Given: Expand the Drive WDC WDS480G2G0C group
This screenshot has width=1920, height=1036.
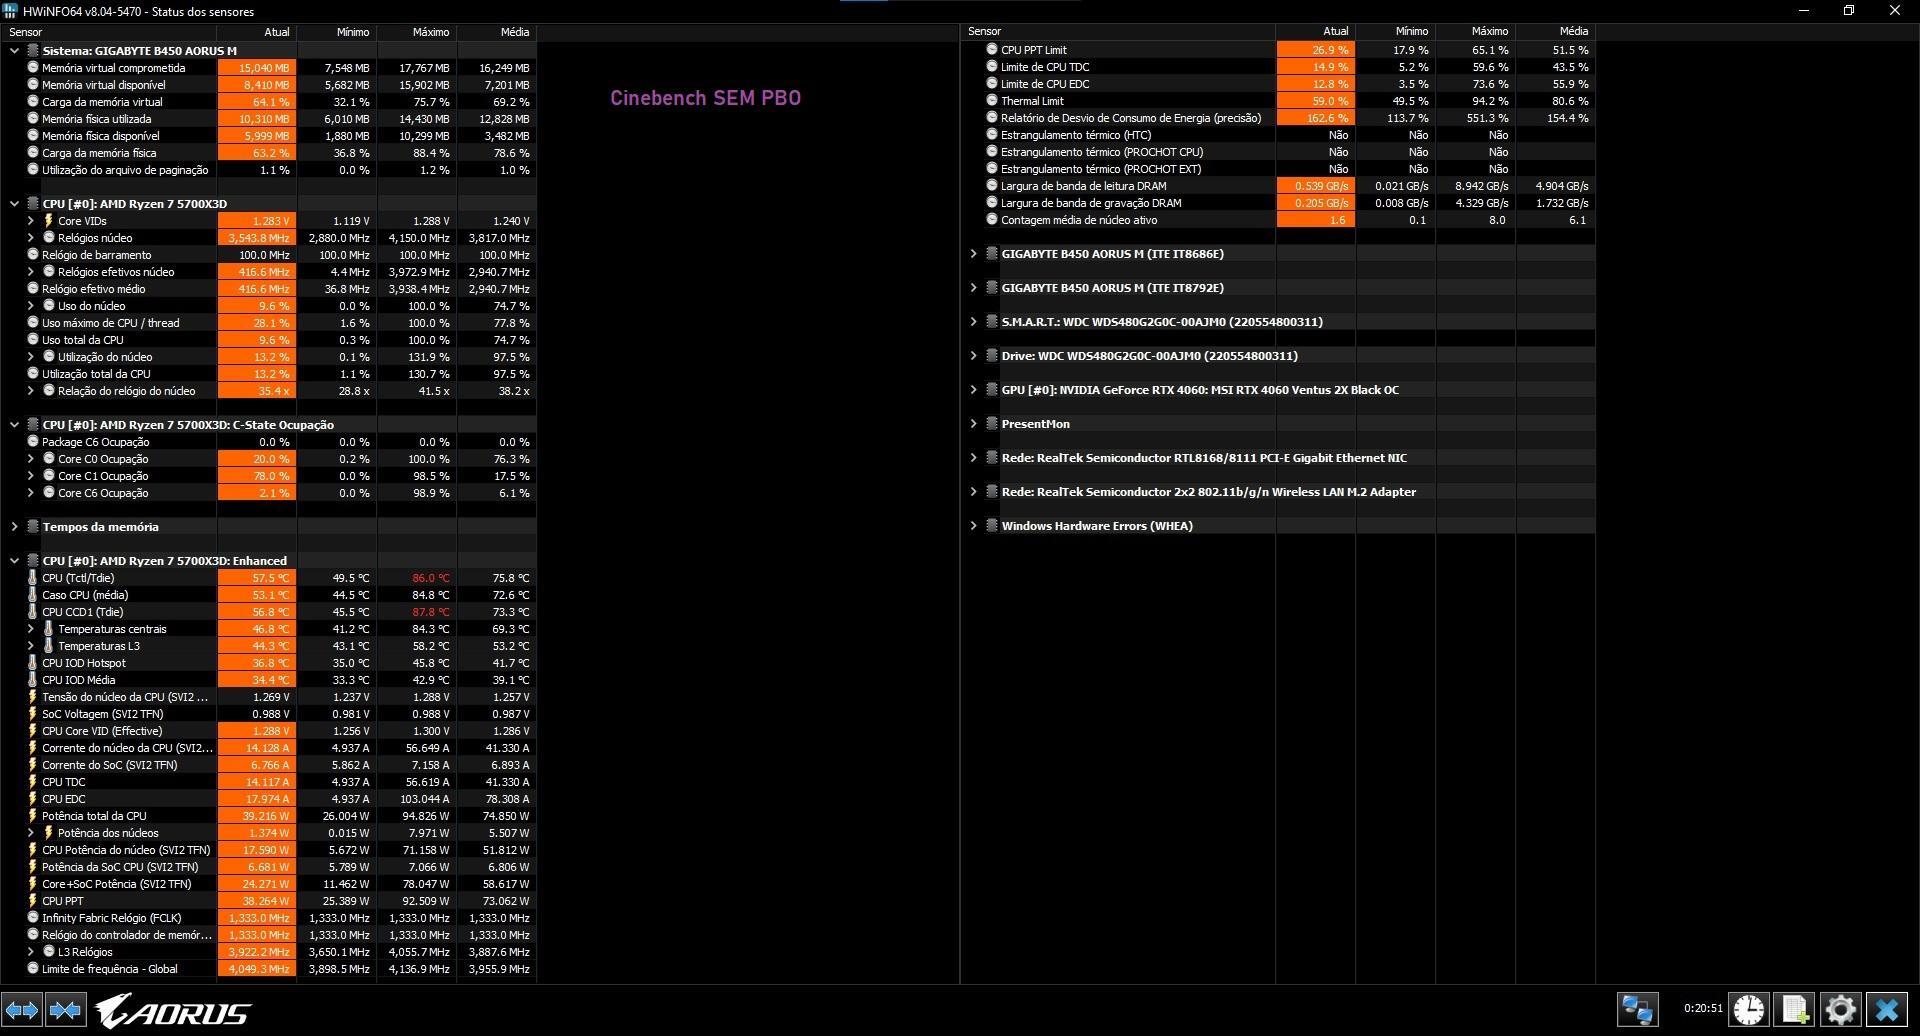Looking at the screenshot, I should pos(973,356).
